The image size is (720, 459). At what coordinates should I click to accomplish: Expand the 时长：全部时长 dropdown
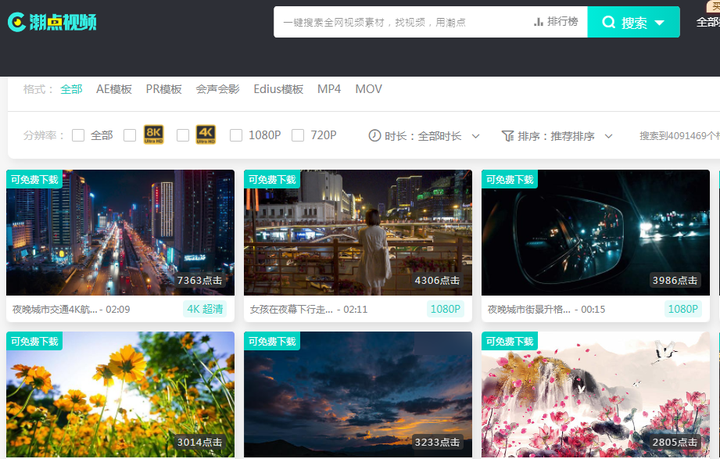tap(424, 136)
